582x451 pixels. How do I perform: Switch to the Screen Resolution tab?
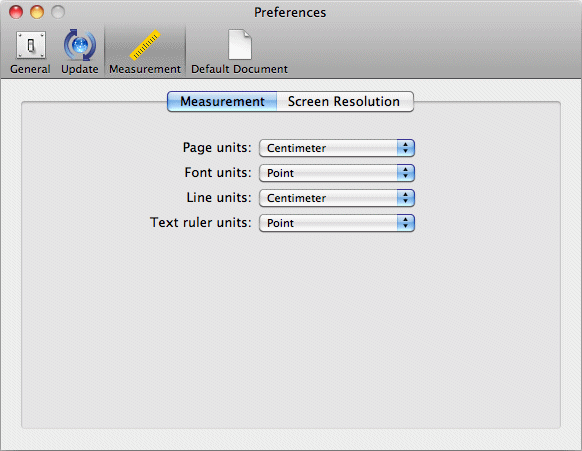345,101
